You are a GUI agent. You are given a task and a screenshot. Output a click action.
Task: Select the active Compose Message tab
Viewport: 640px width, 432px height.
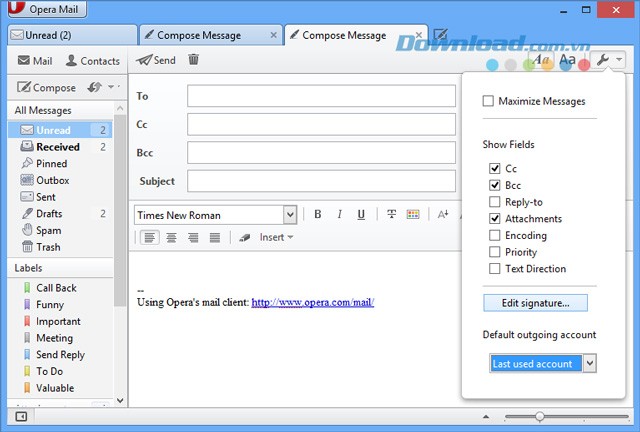[356, 36]
